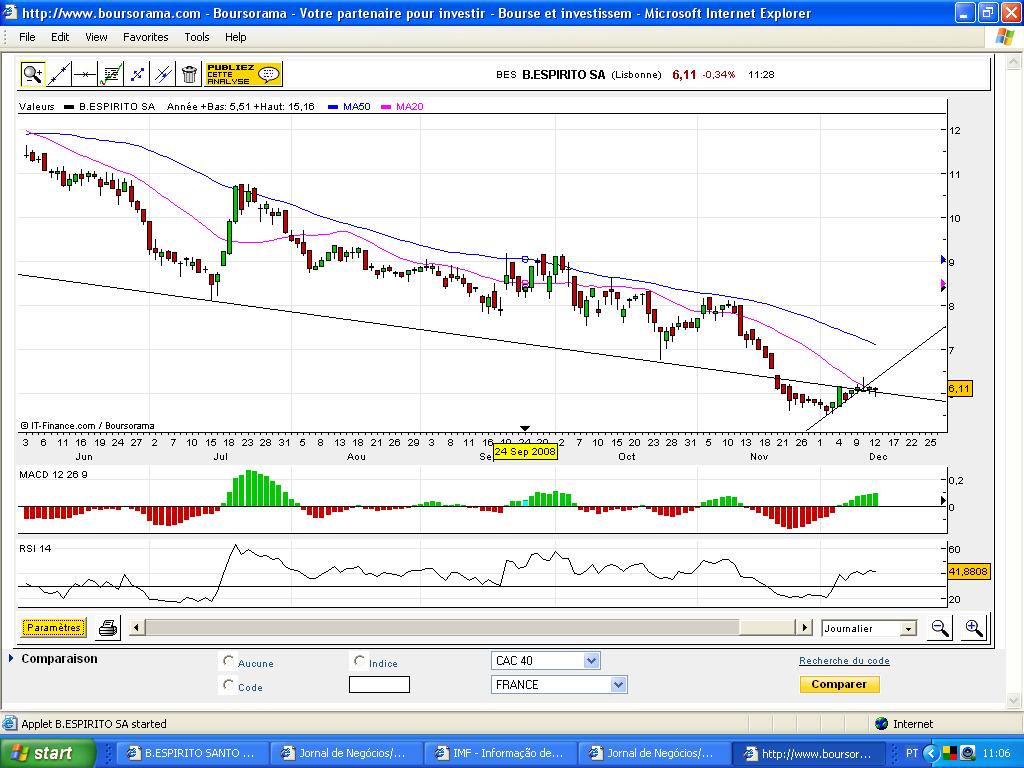1024x768 pixels.
Task: Click the Windows Start button
Action: [x=48, y=752]
